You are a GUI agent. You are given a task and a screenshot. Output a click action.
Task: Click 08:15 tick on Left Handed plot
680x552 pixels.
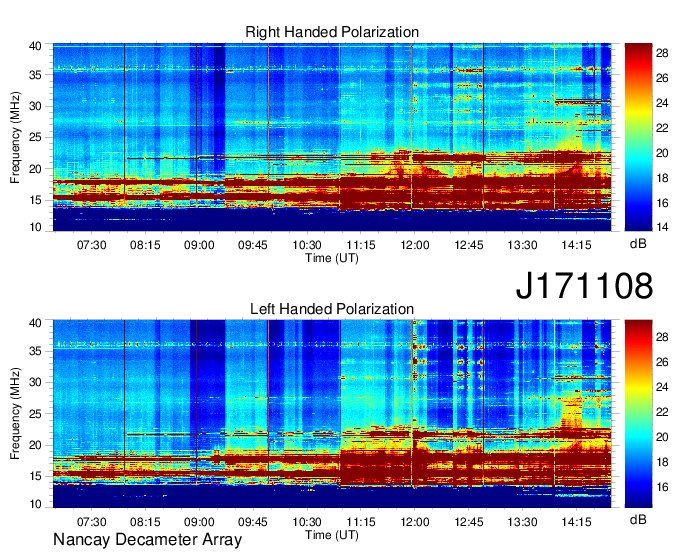tap(145, 522)
